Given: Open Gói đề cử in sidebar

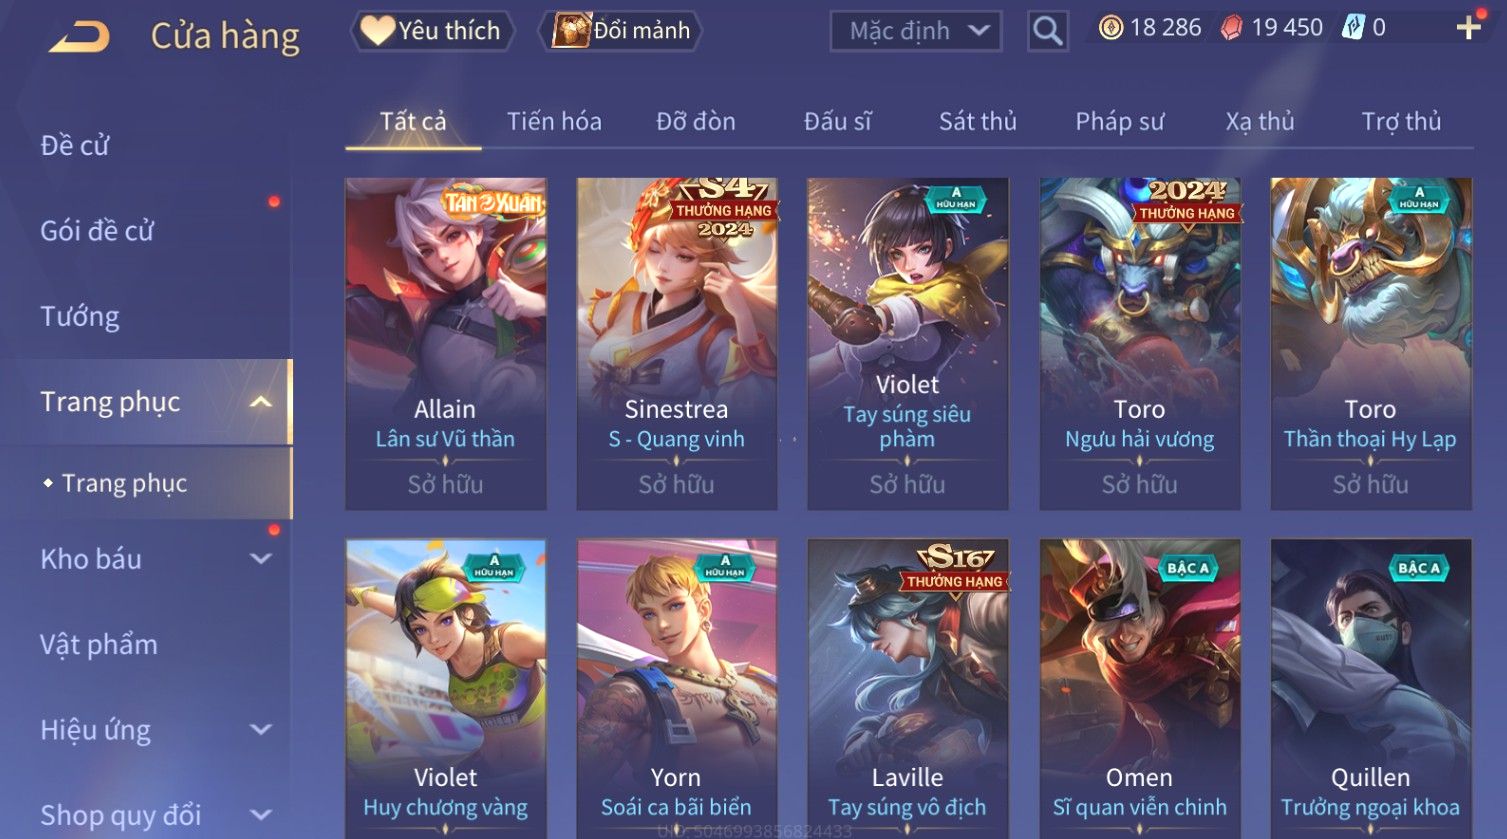Looking at the screenshot, I should pos(97,231).
